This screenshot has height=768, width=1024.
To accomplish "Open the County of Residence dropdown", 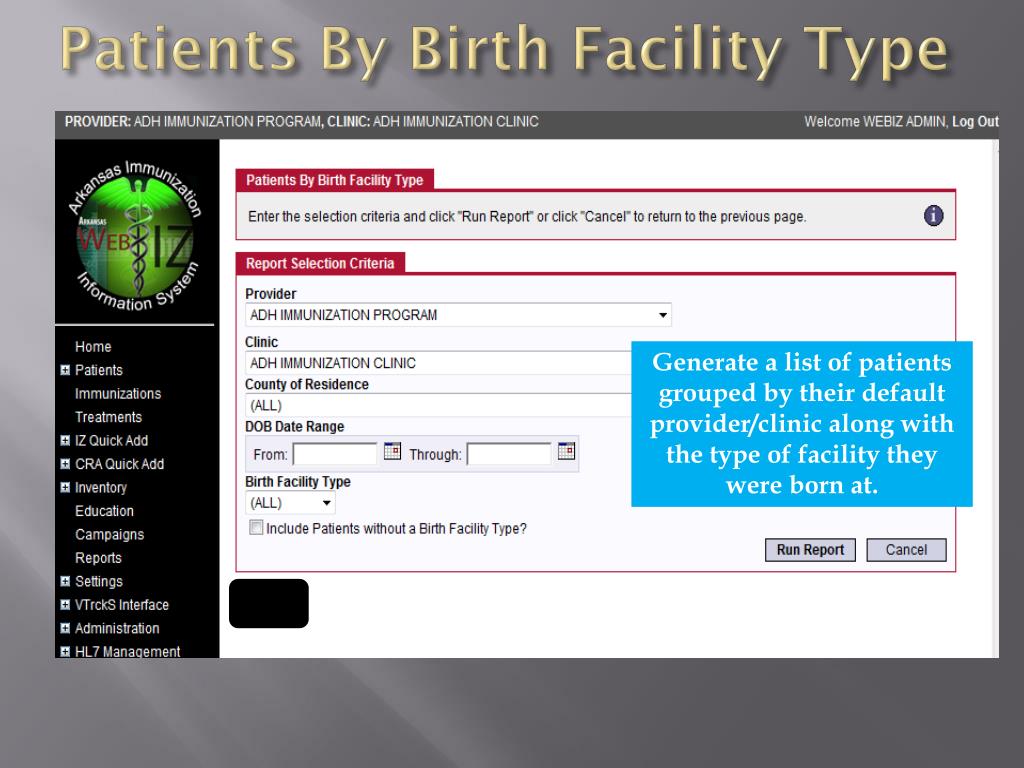I will 438,405.
